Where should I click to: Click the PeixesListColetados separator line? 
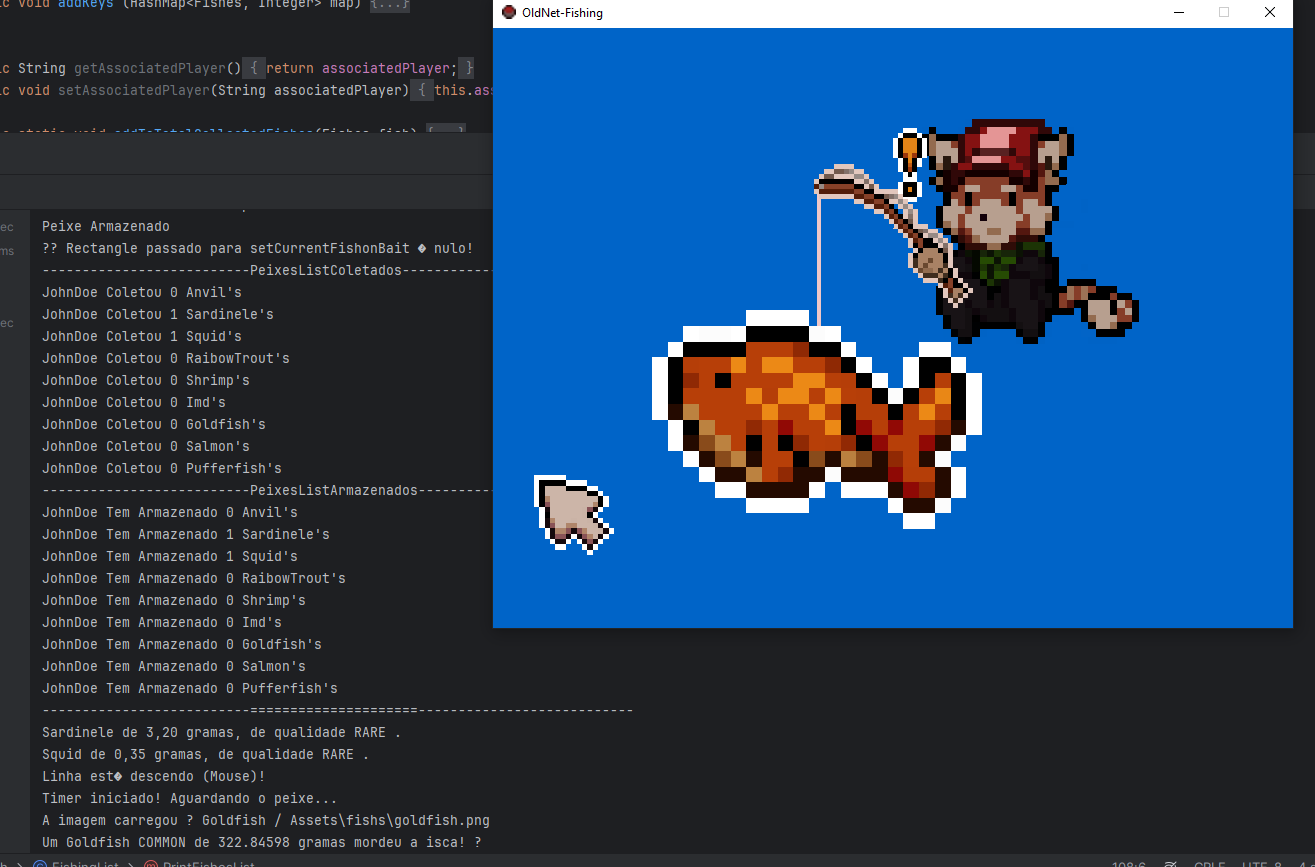268,271
